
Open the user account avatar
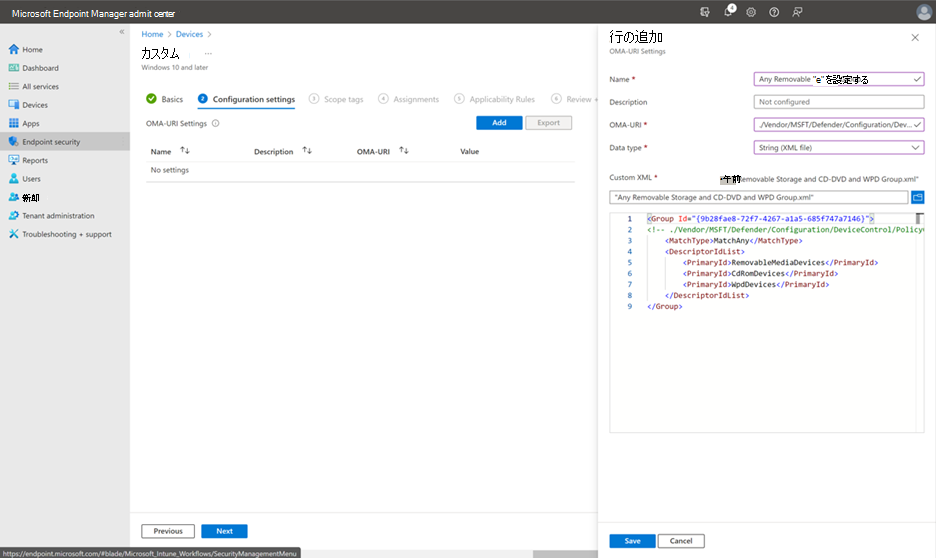click(923, 12)
